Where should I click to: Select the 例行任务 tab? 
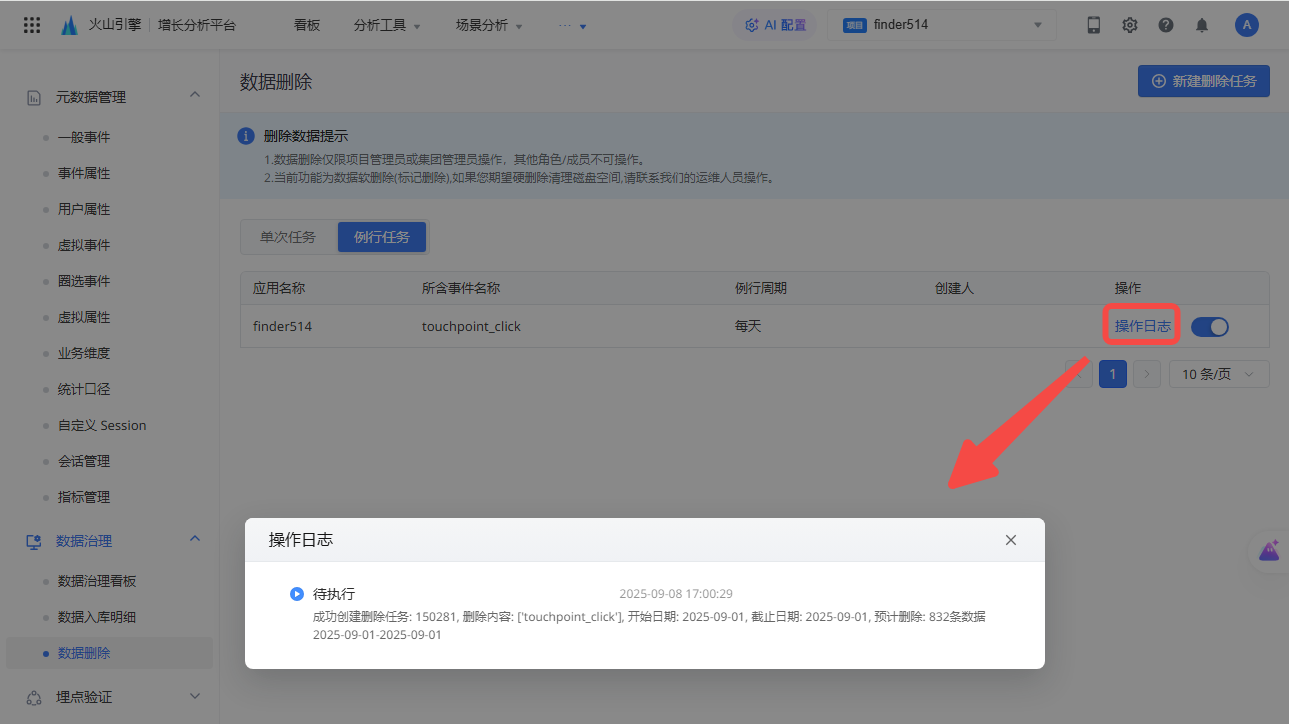point(382,237)
